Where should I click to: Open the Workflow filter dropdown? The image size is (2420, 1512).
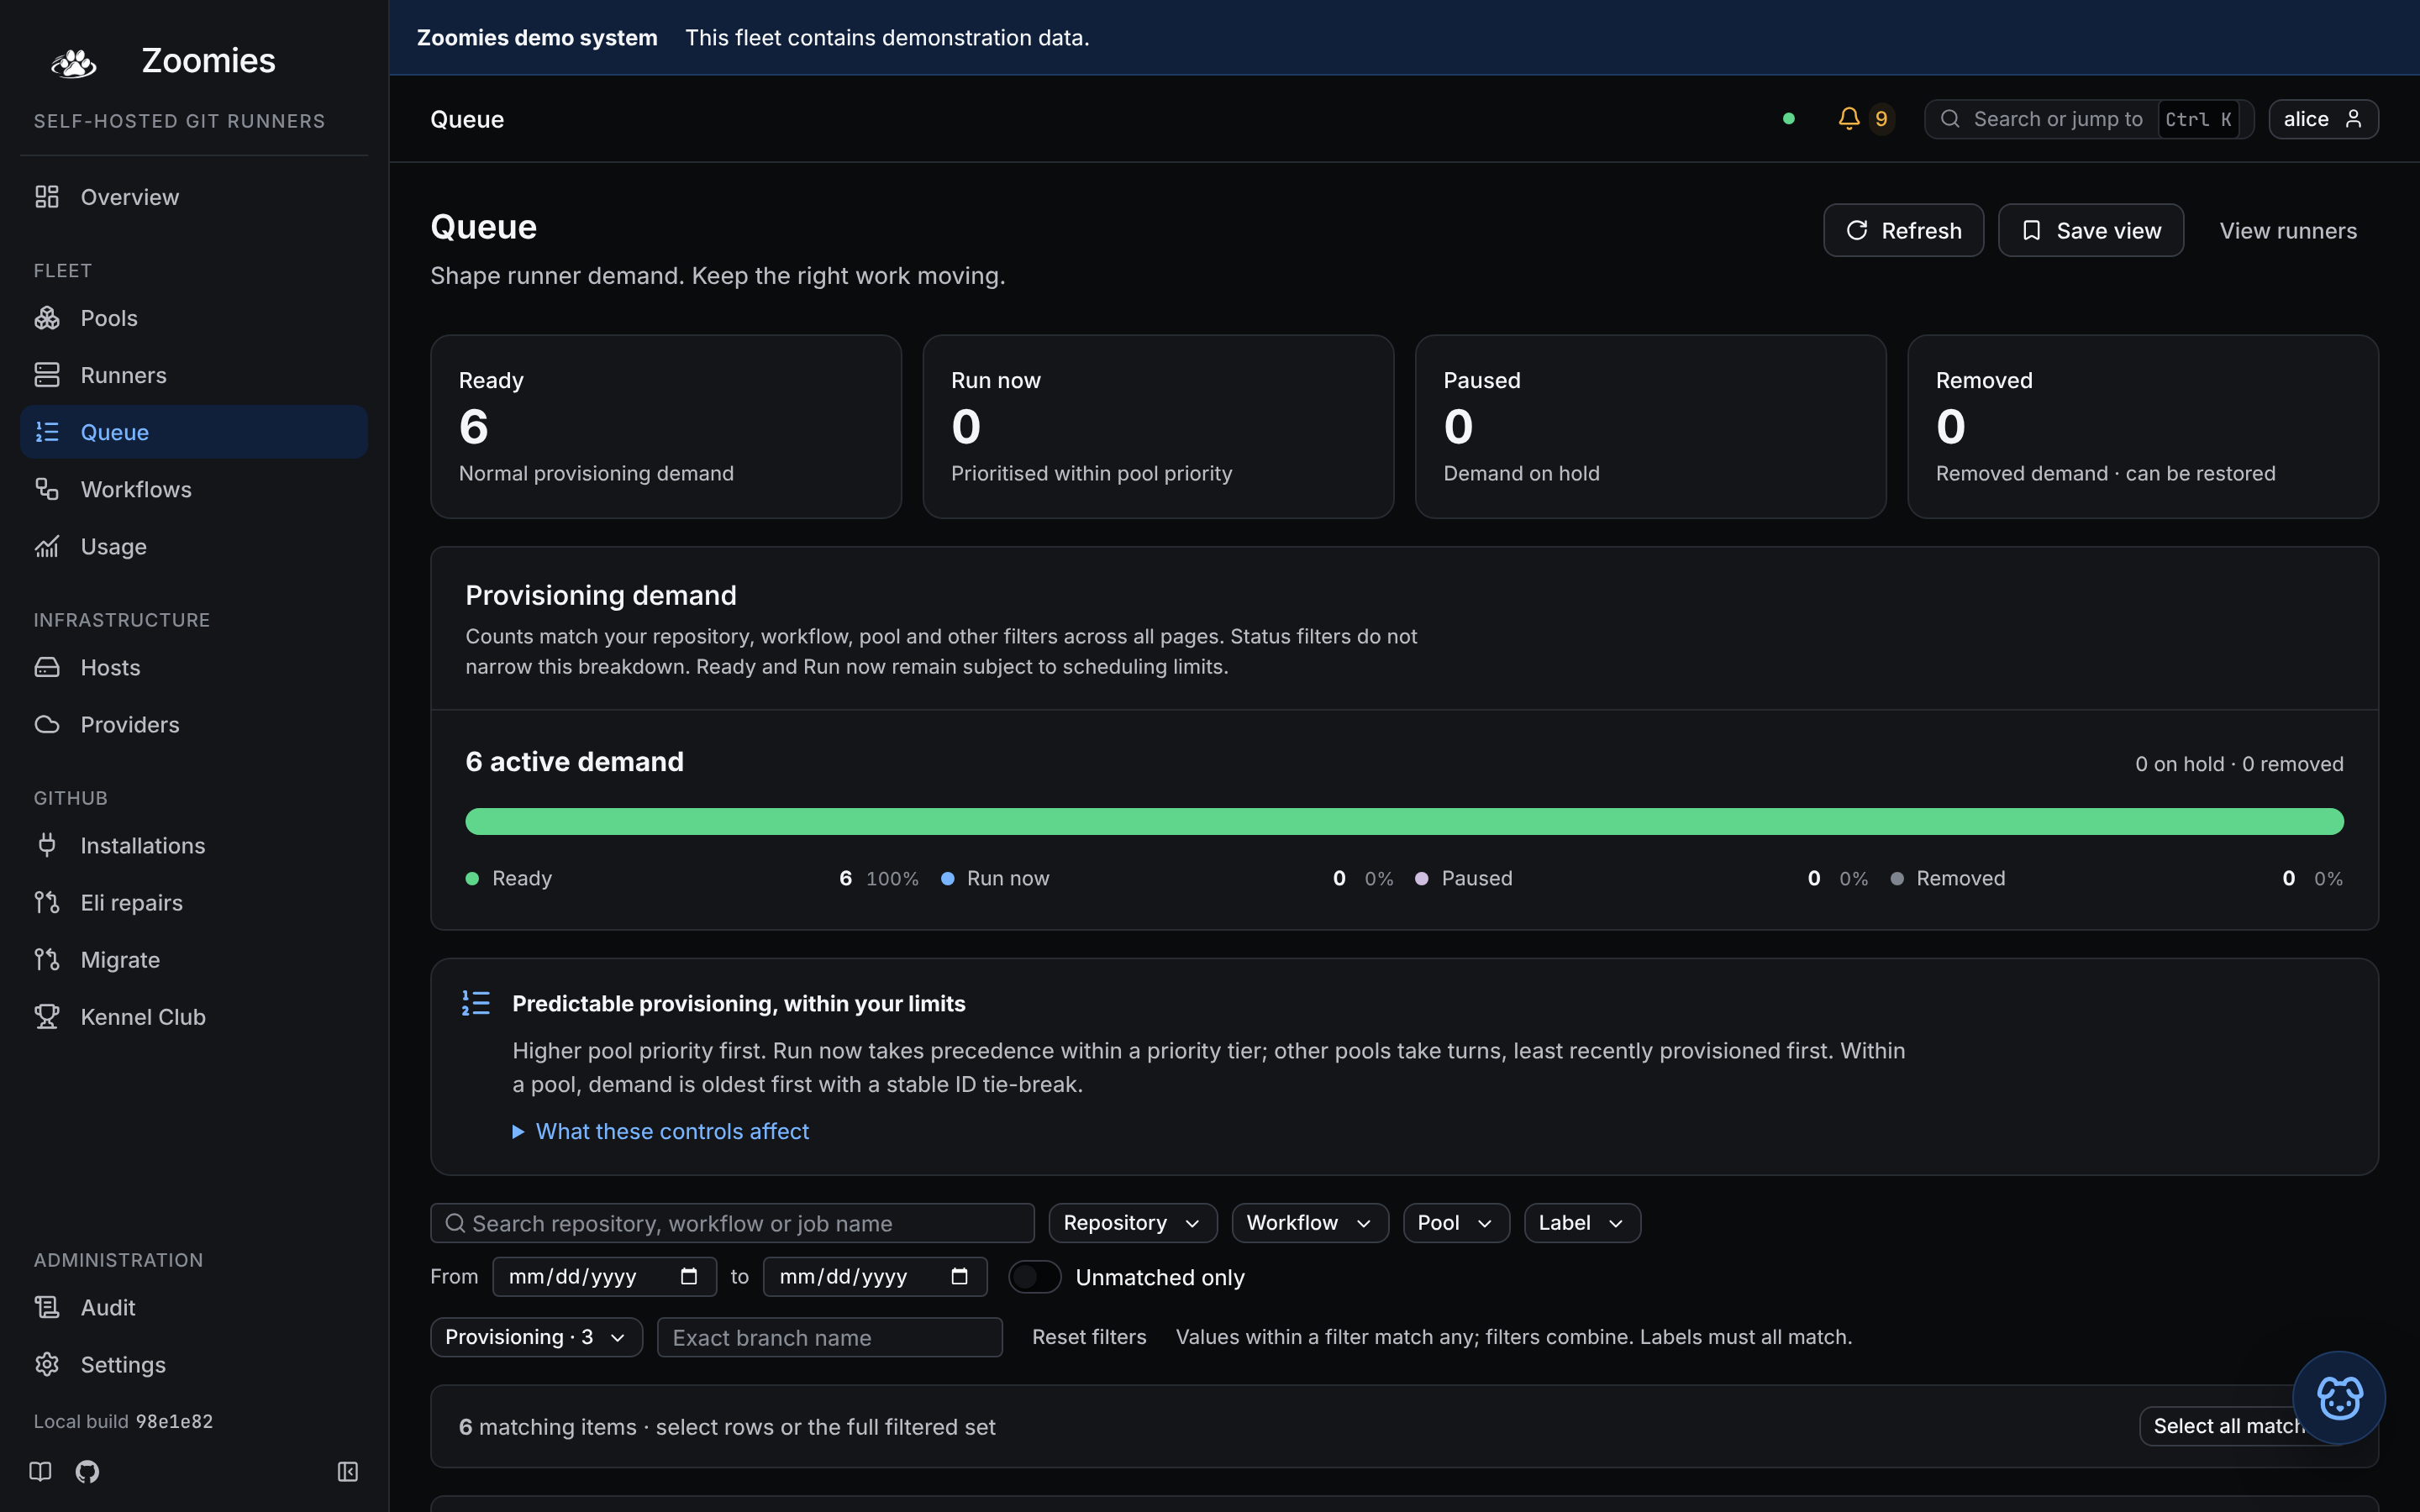[1309, 1223]
